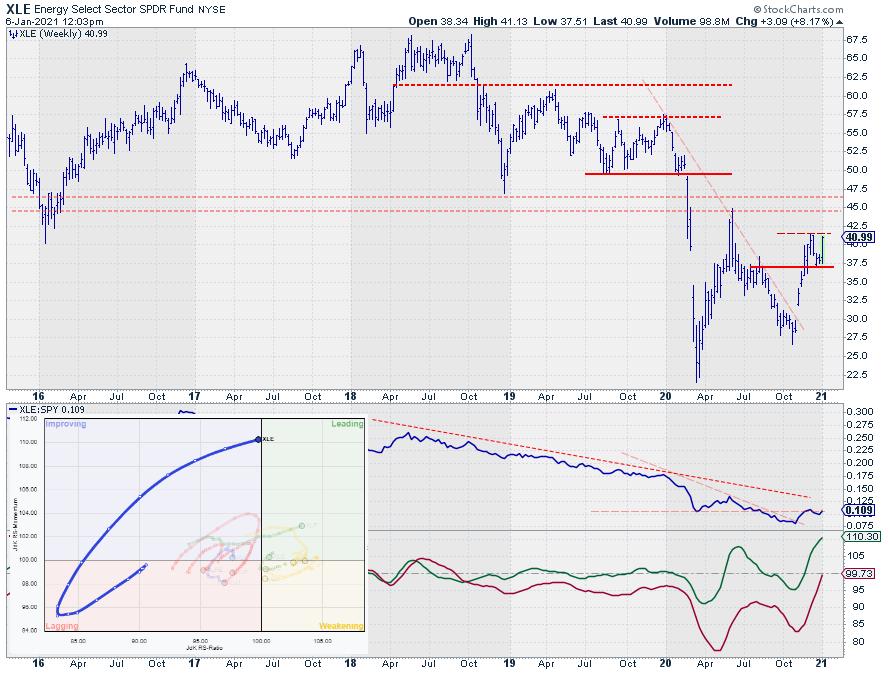Click the boxed 40.99 last-price tag on price axis
The width and height of the screenshot is (889, 675).
coord(860,237)
